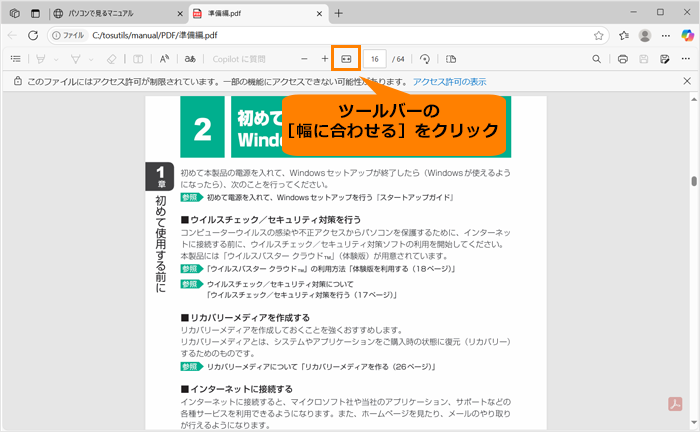Image resolution: width=700 pixels, height=432 pixels.
Task: Close the パソコンで見るマニュアル tab
Action: pos(180,14)
